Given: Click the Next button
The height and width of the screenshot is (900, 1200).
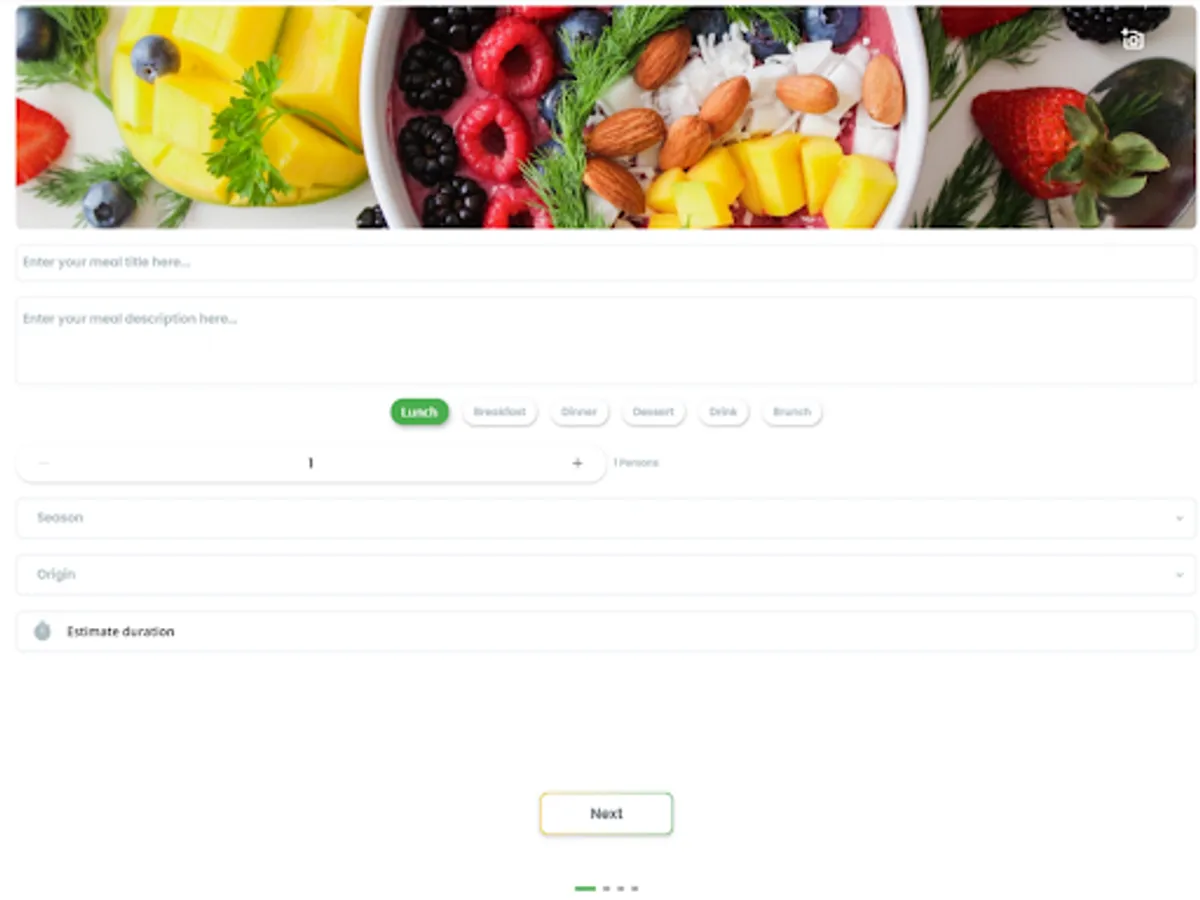Looking at the screenshot, I should pos(606,814).
